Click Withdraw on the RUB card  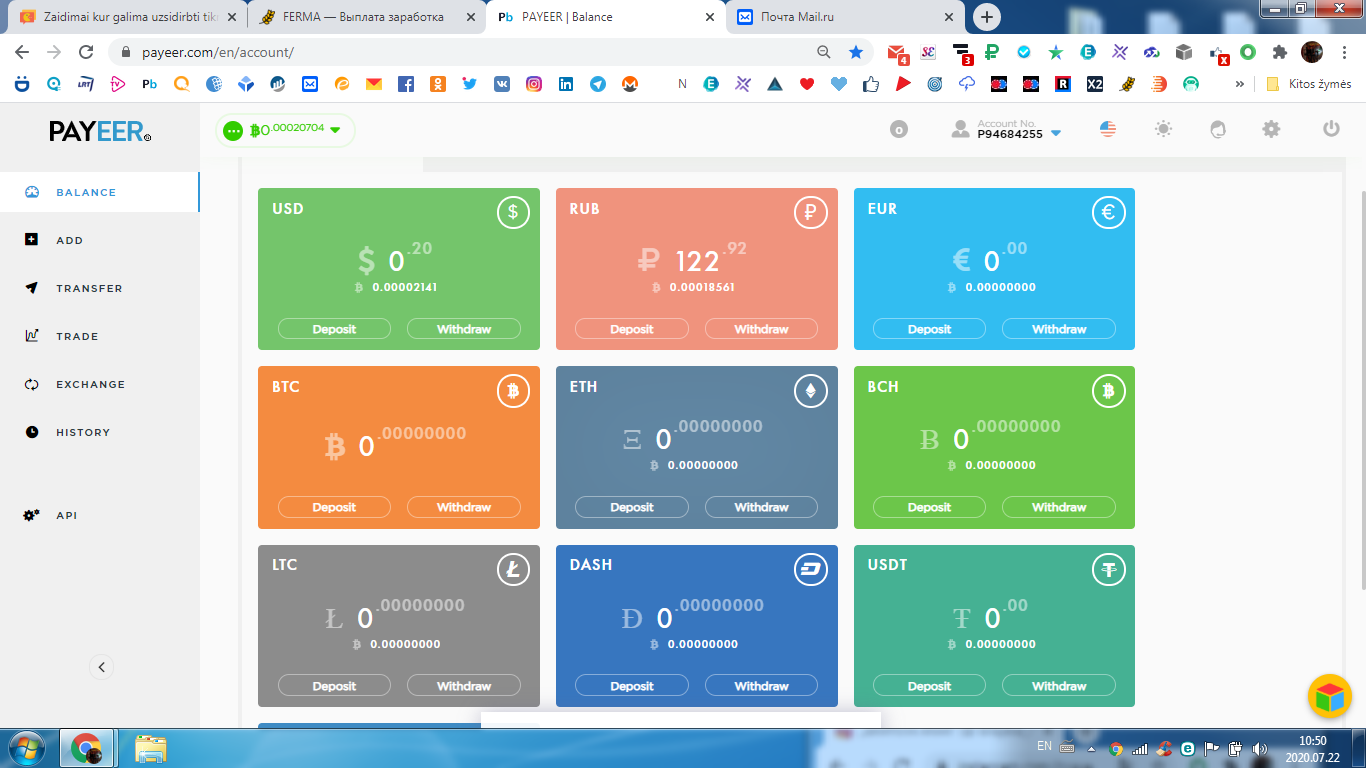pyautogui.click(x=761, y=329)
